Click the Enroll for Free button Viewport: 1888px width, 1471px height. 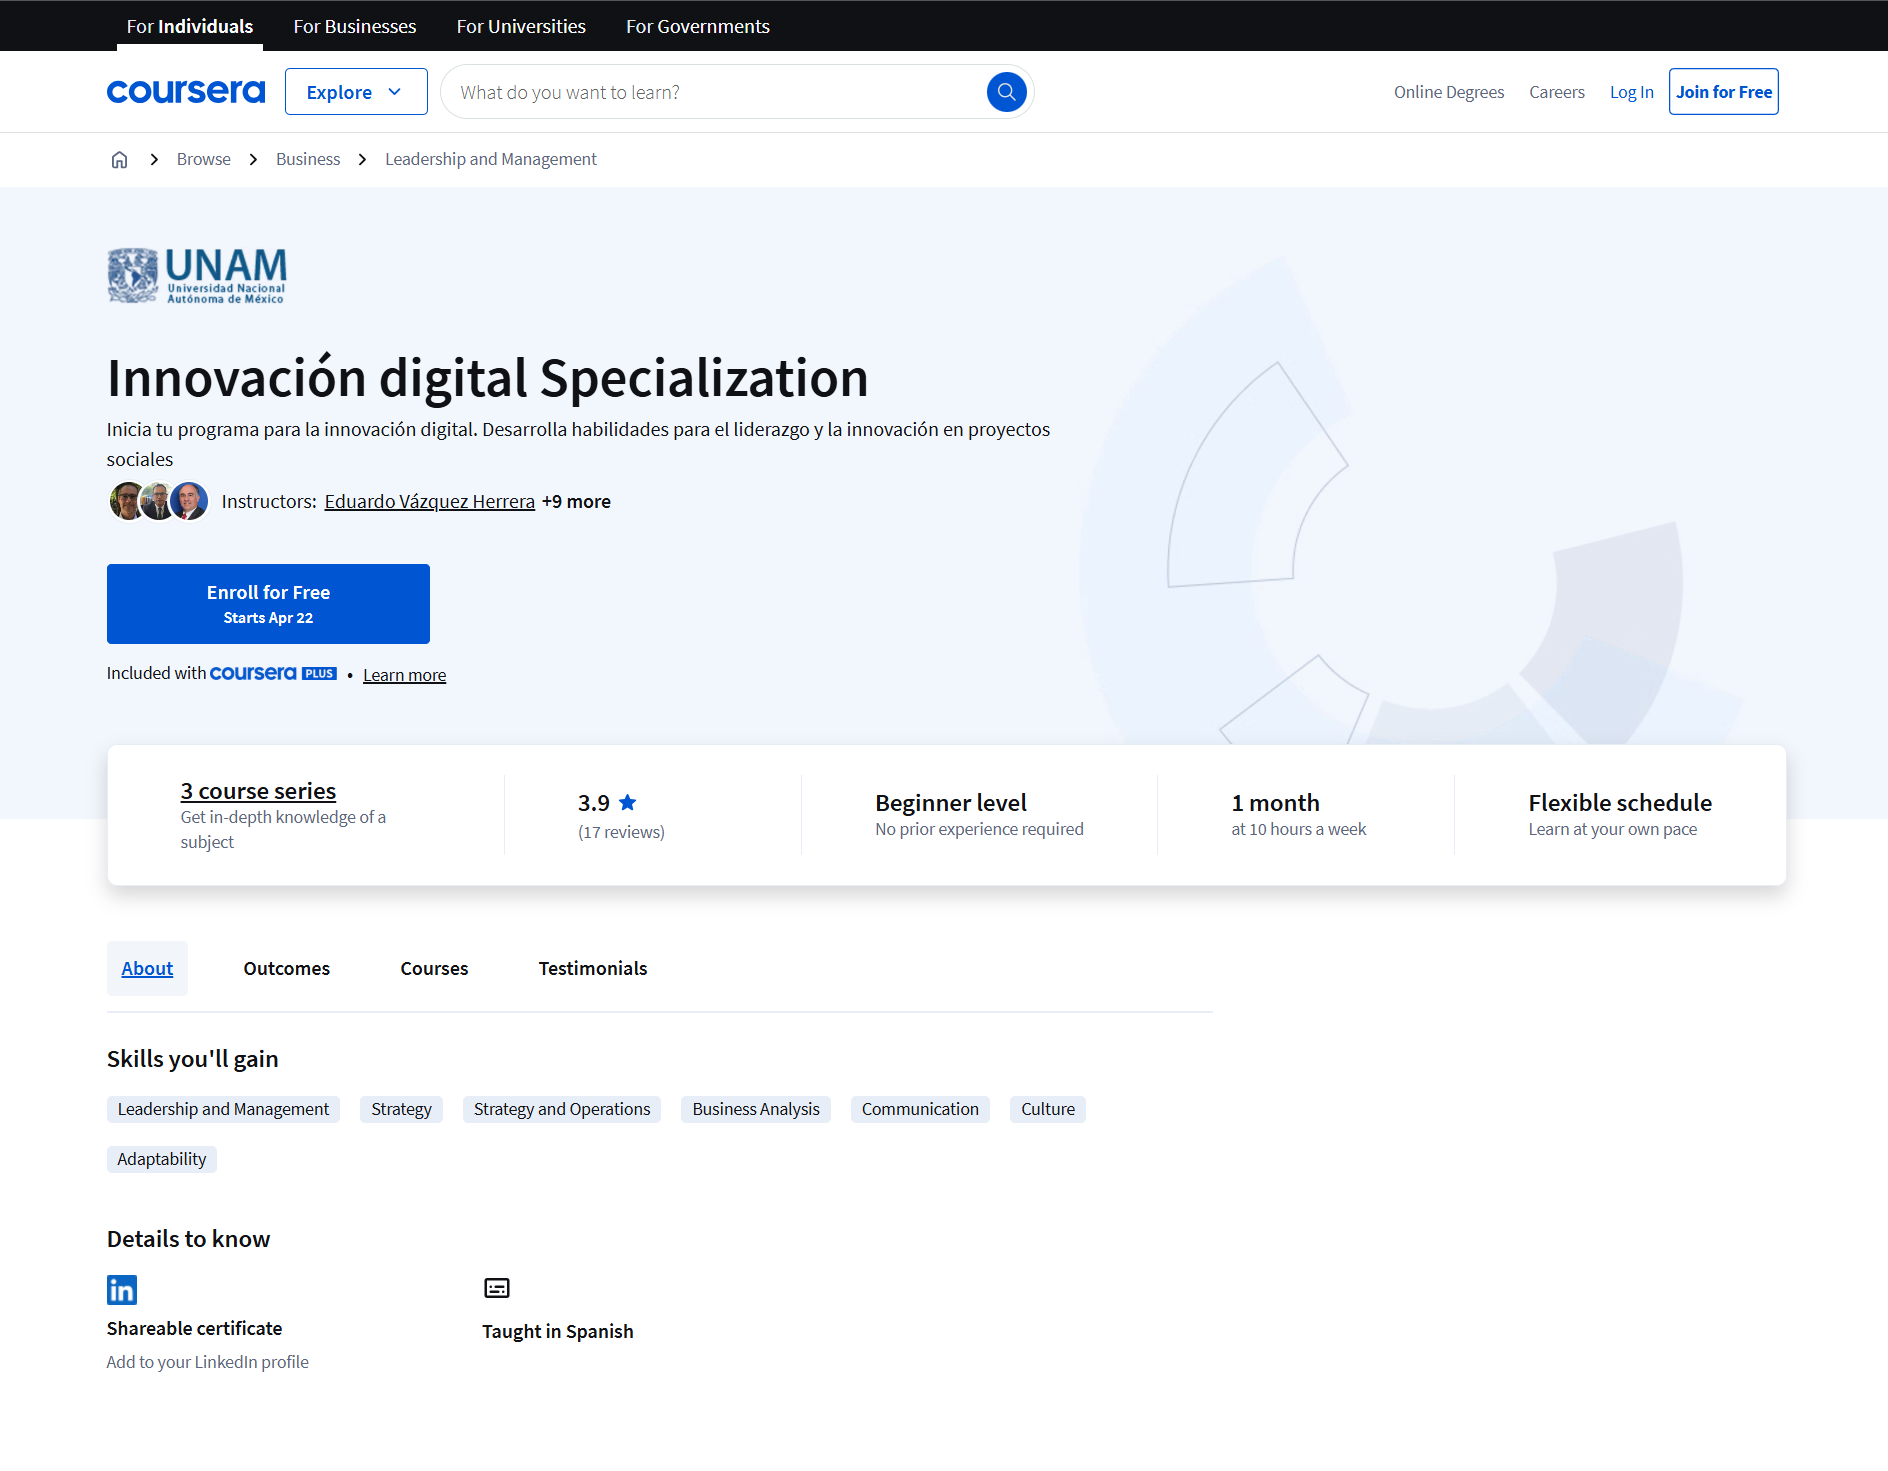268,604
